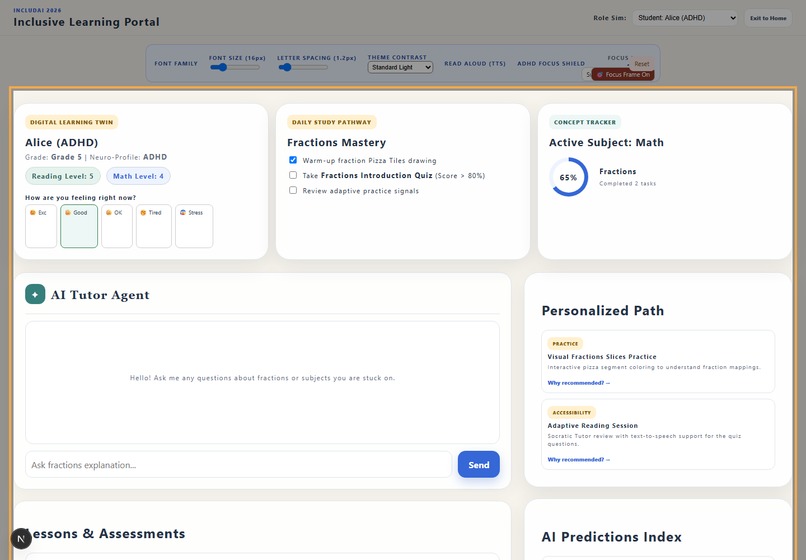Click the Font Family label
This screenshot has height=560, width=806.
pyautogui.click(x=176, y=64)
